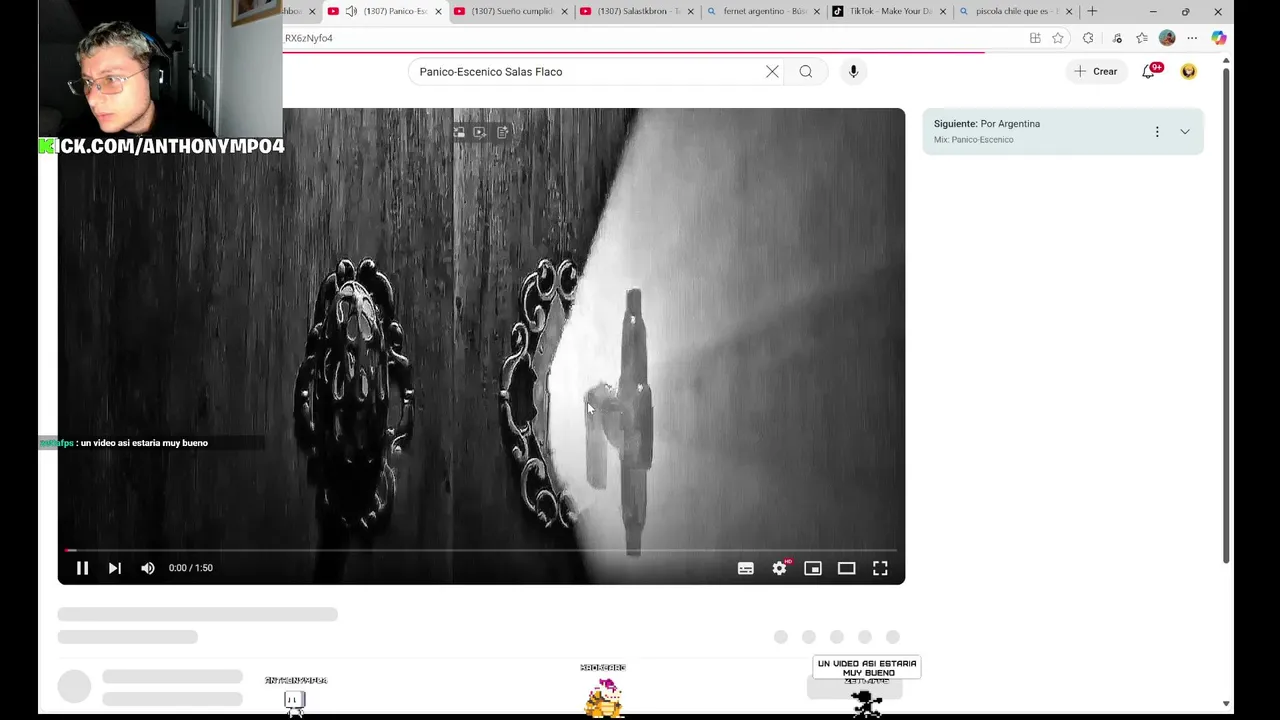Image resolution: width=1280 pixels, height=720 pixels.
Task: Close the Sueño cumplido tab
Action: pos(564,11)
